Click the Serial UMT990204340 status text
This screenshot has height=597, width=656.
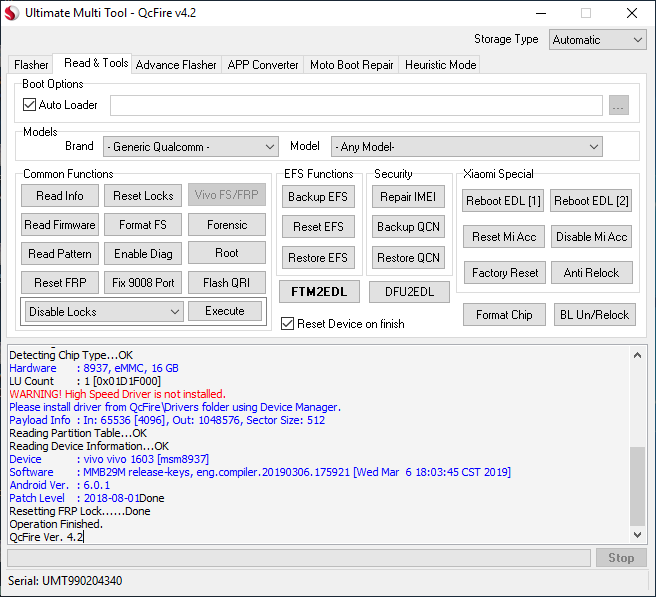point(65,581)
